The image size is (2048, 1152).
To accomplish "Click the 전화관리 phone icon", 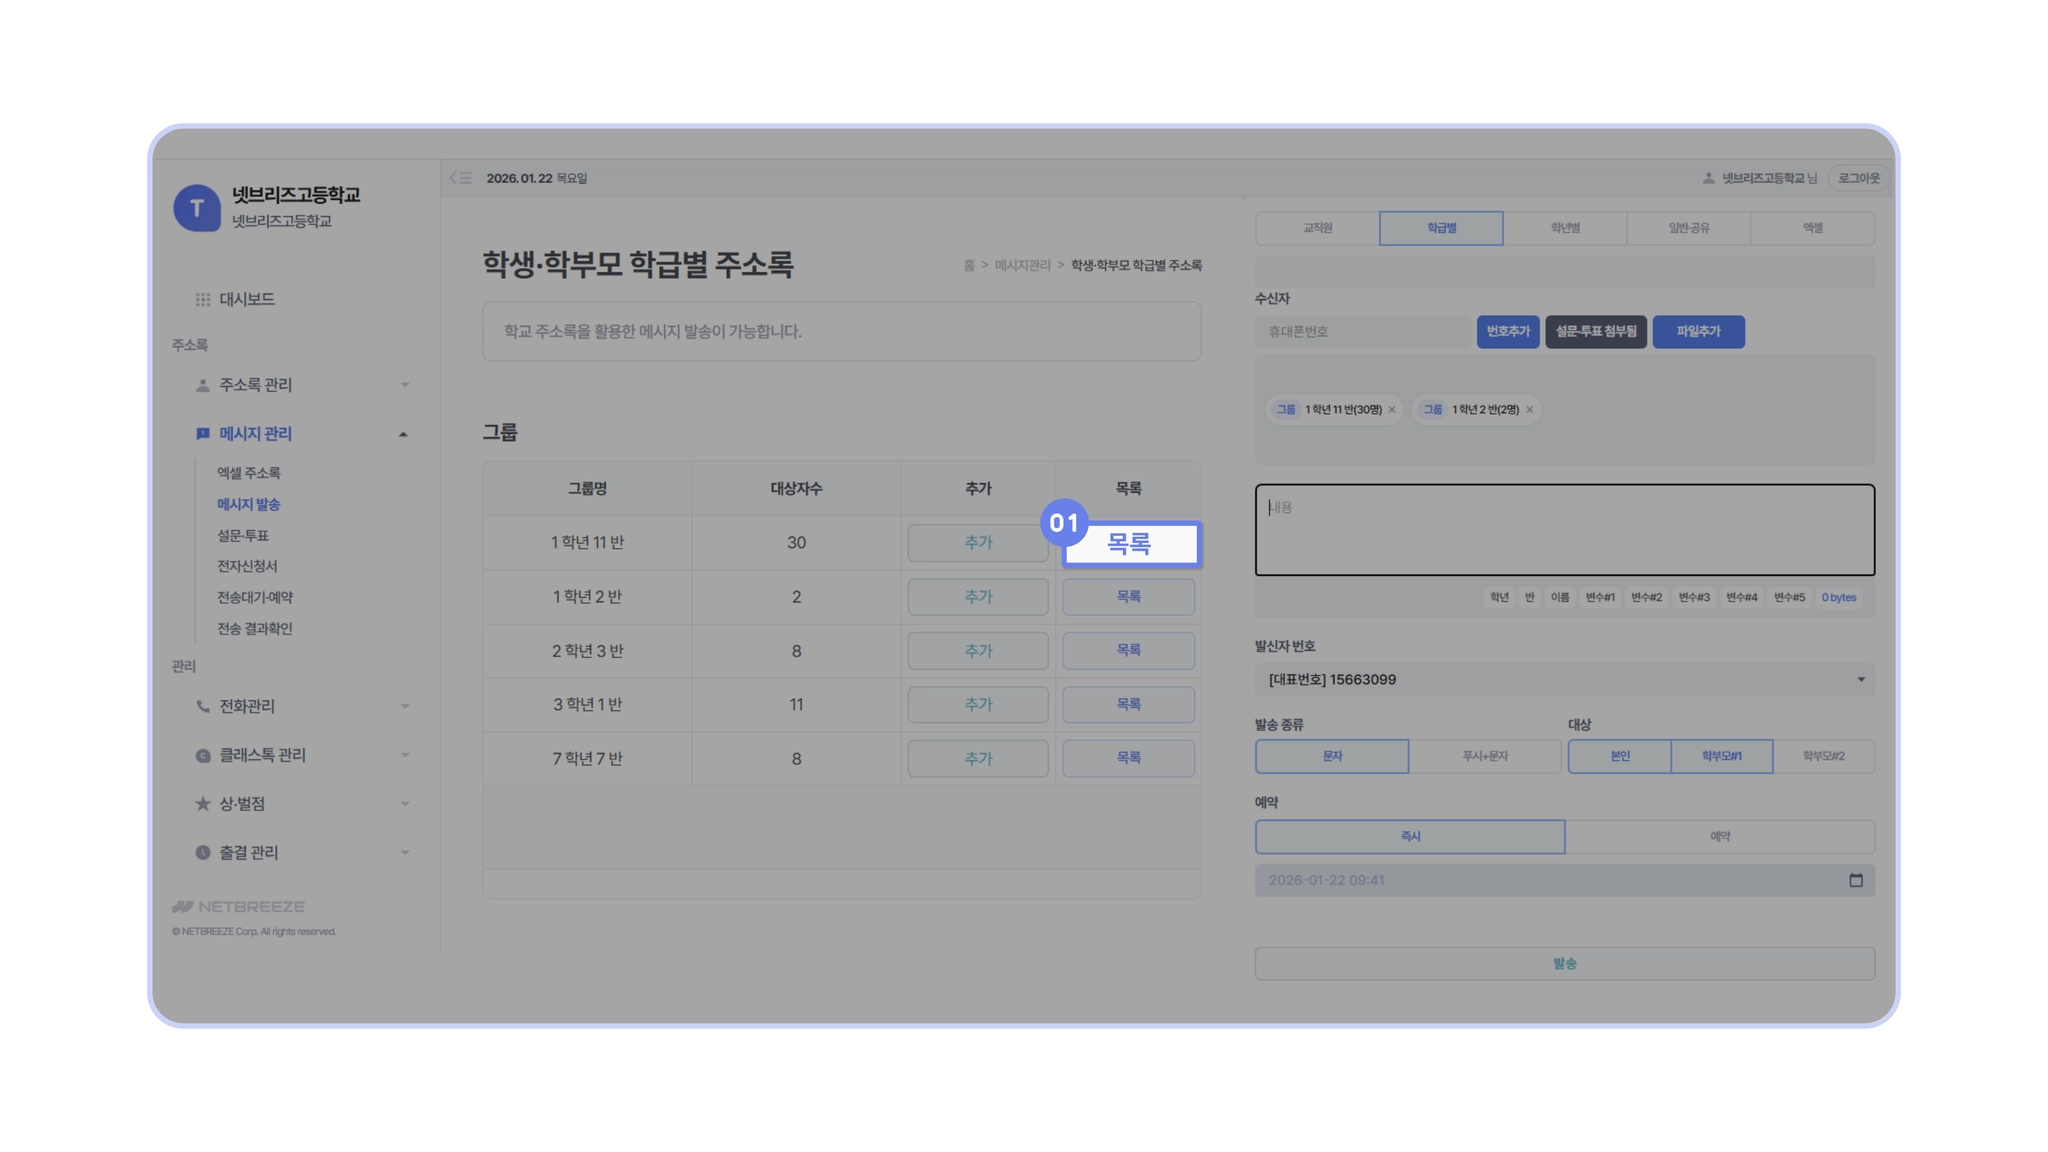I will pos(203,706).
